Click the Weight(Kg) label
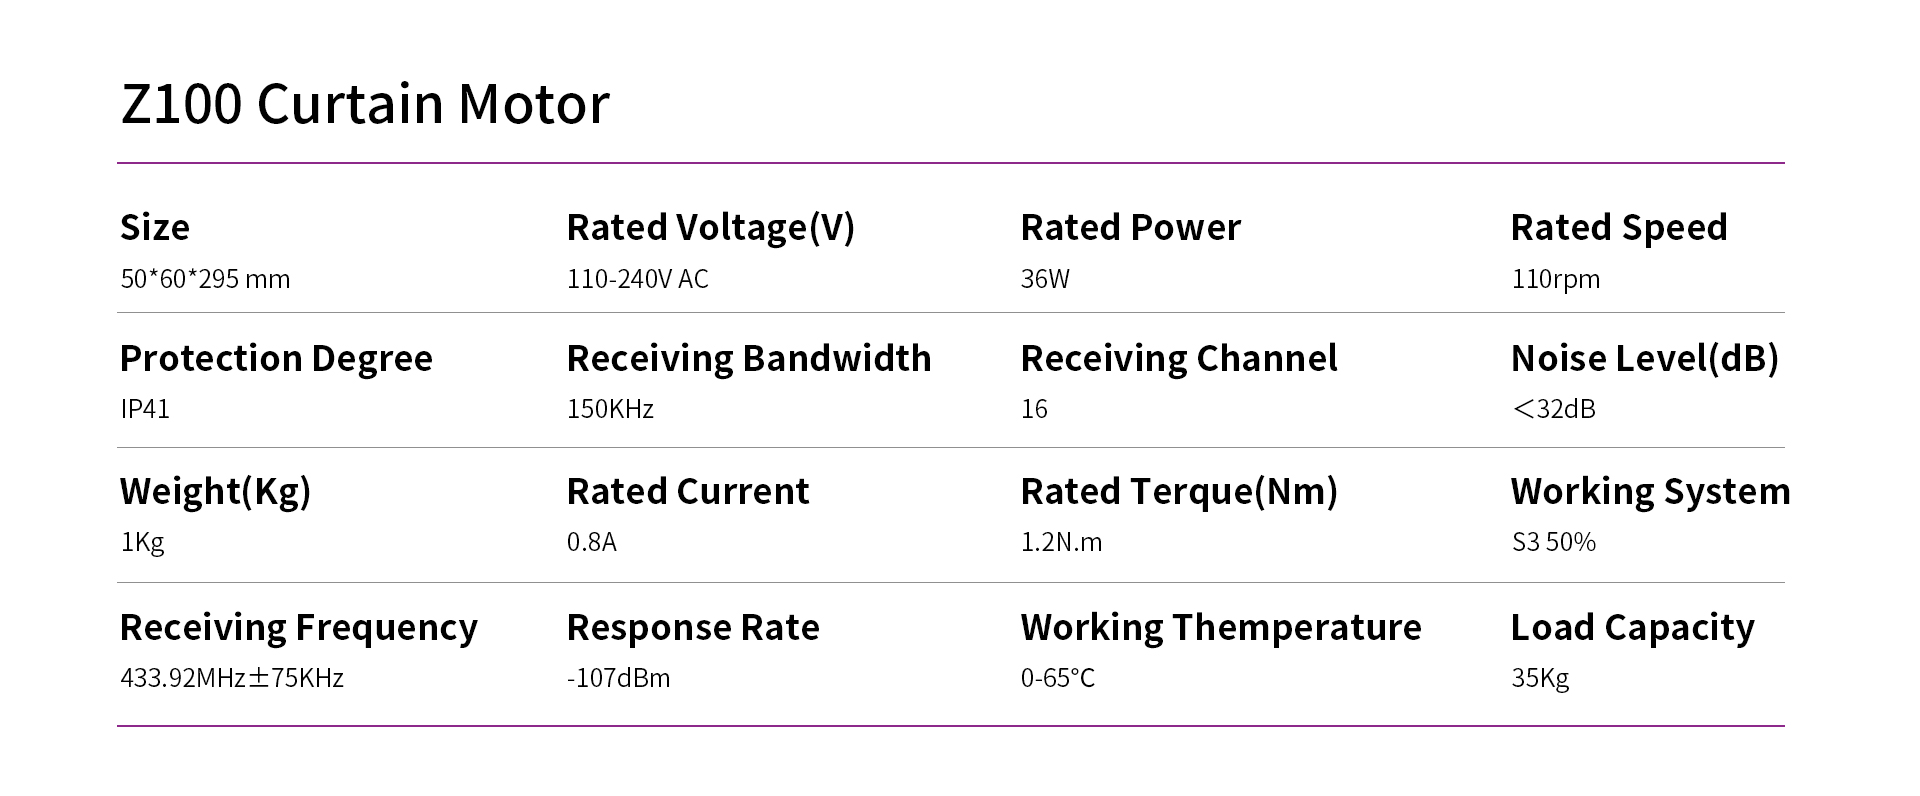 point(215,492)
